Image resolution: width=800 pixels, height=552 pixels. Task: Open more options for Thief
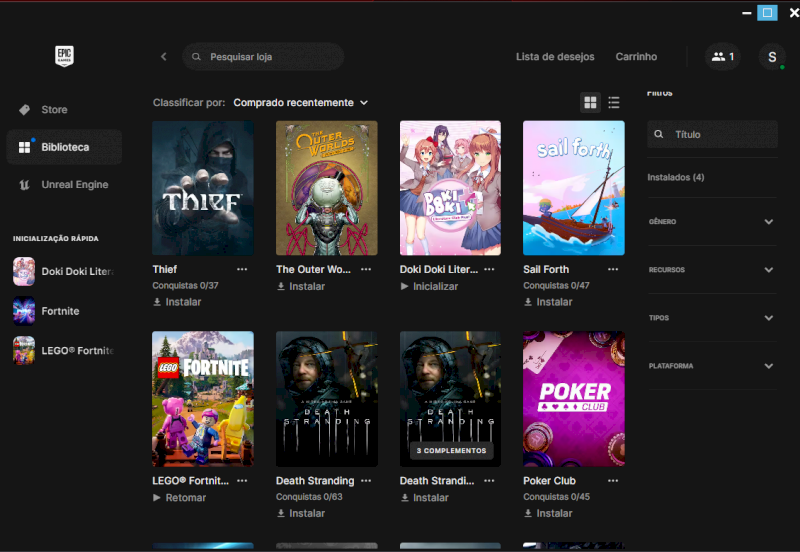tap(242, 269)
